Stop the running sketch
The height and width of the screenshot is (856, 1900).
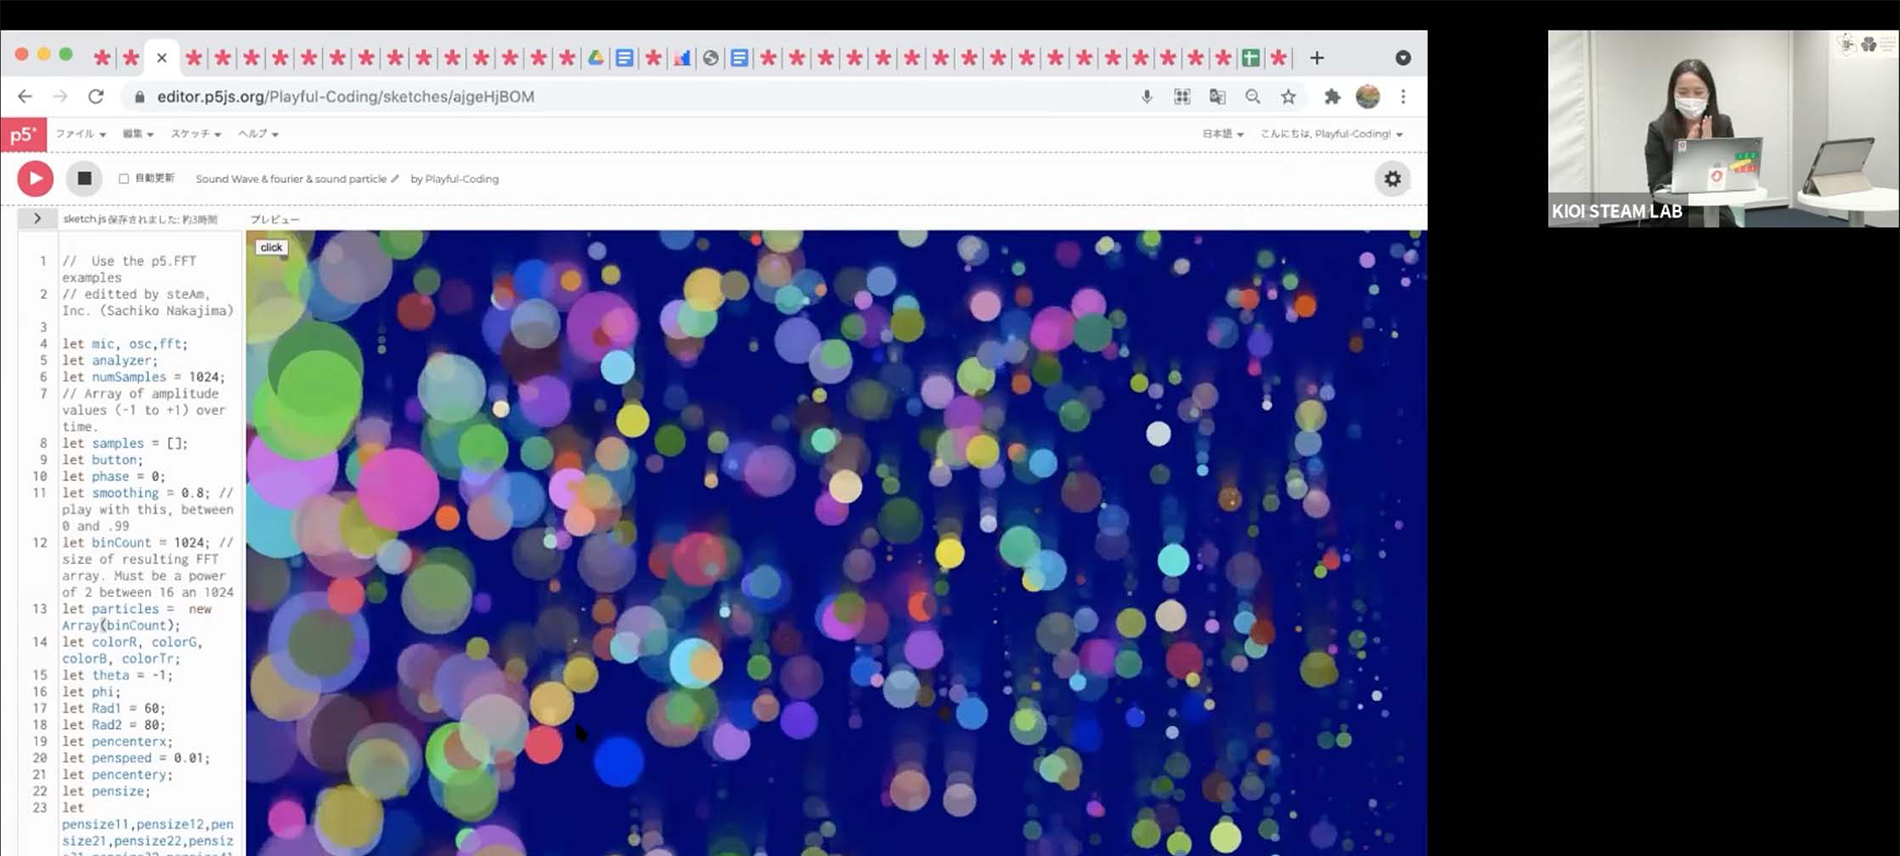(84, 179)
